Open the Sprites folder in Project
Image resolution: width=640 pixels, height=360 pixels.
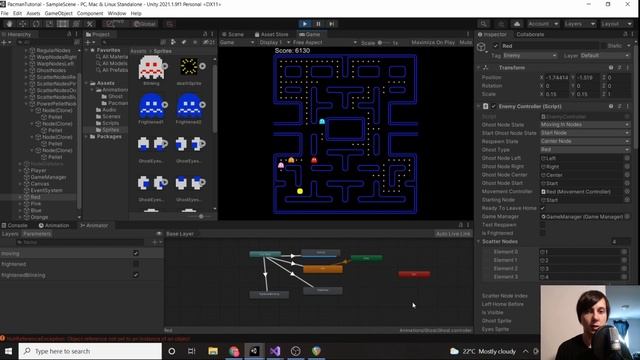tap(111, 129)
